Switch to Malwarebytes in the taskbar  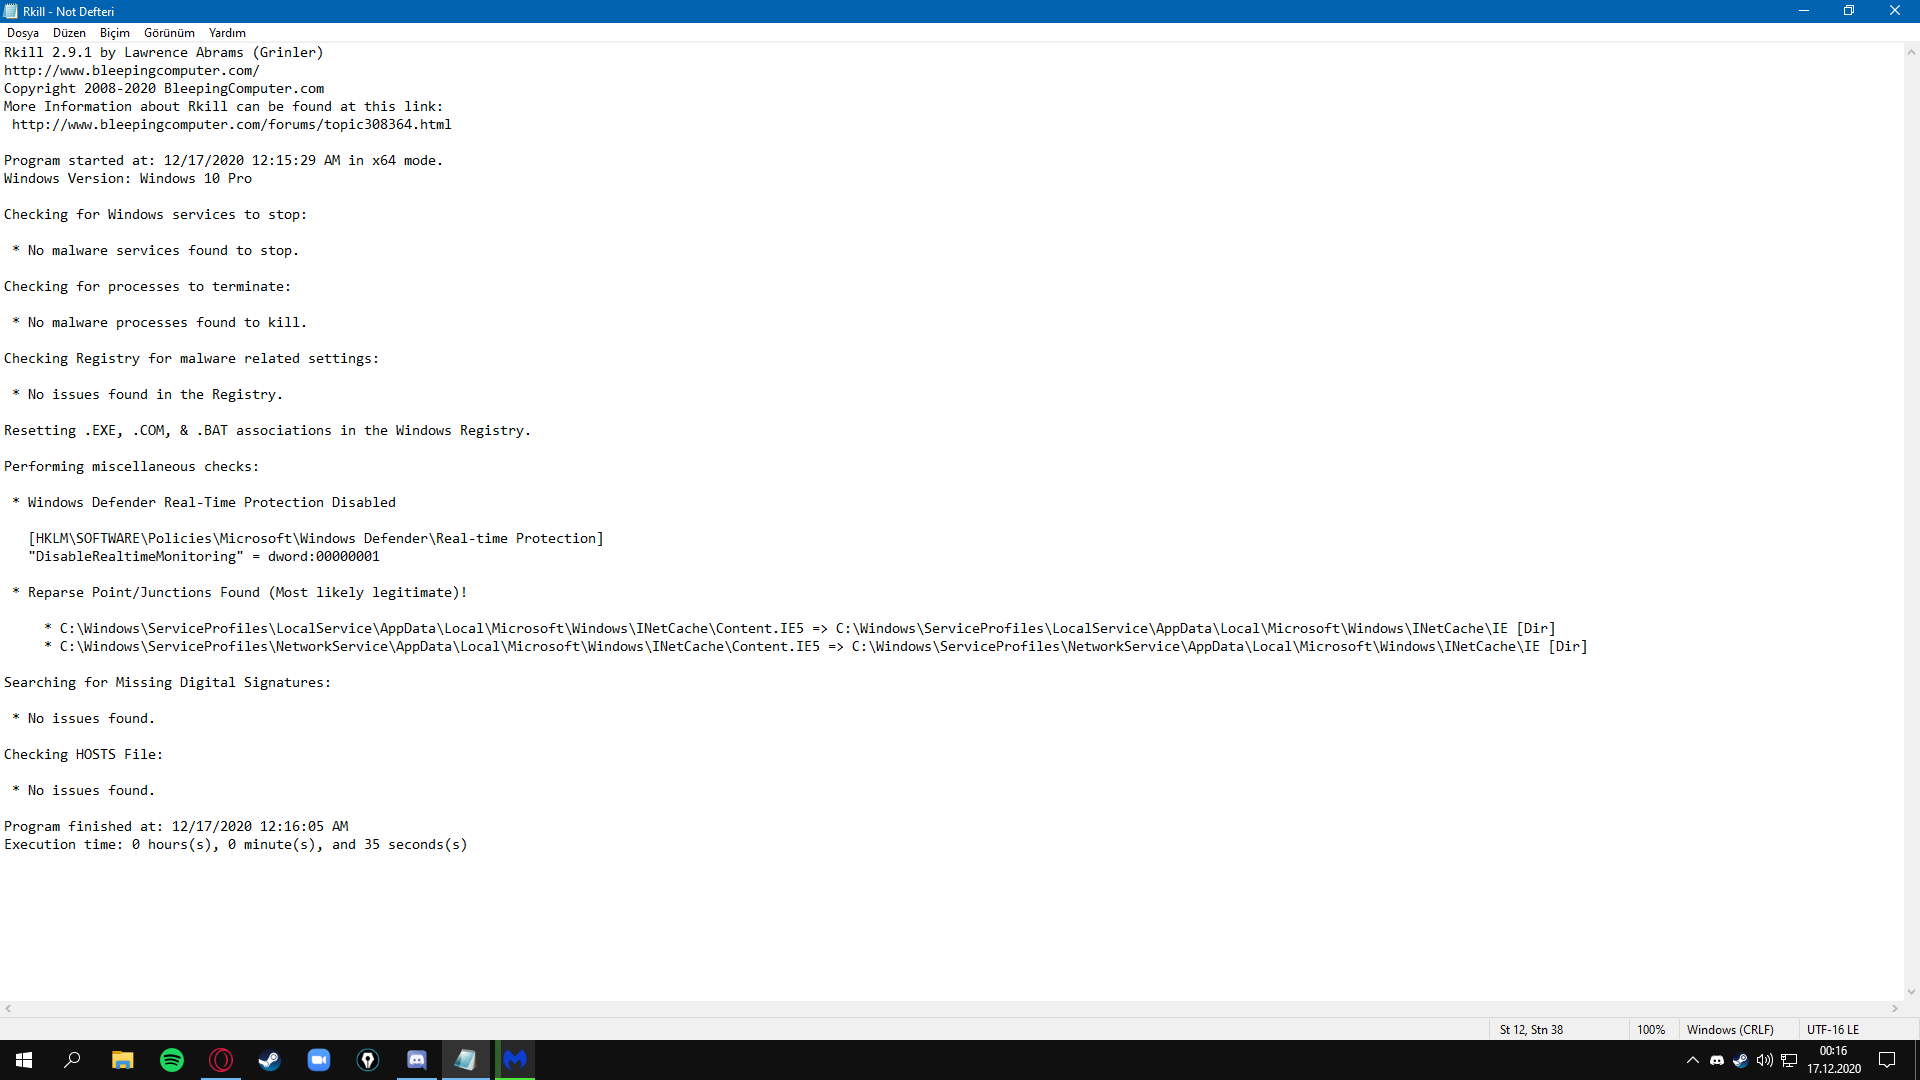(515, 1060)
